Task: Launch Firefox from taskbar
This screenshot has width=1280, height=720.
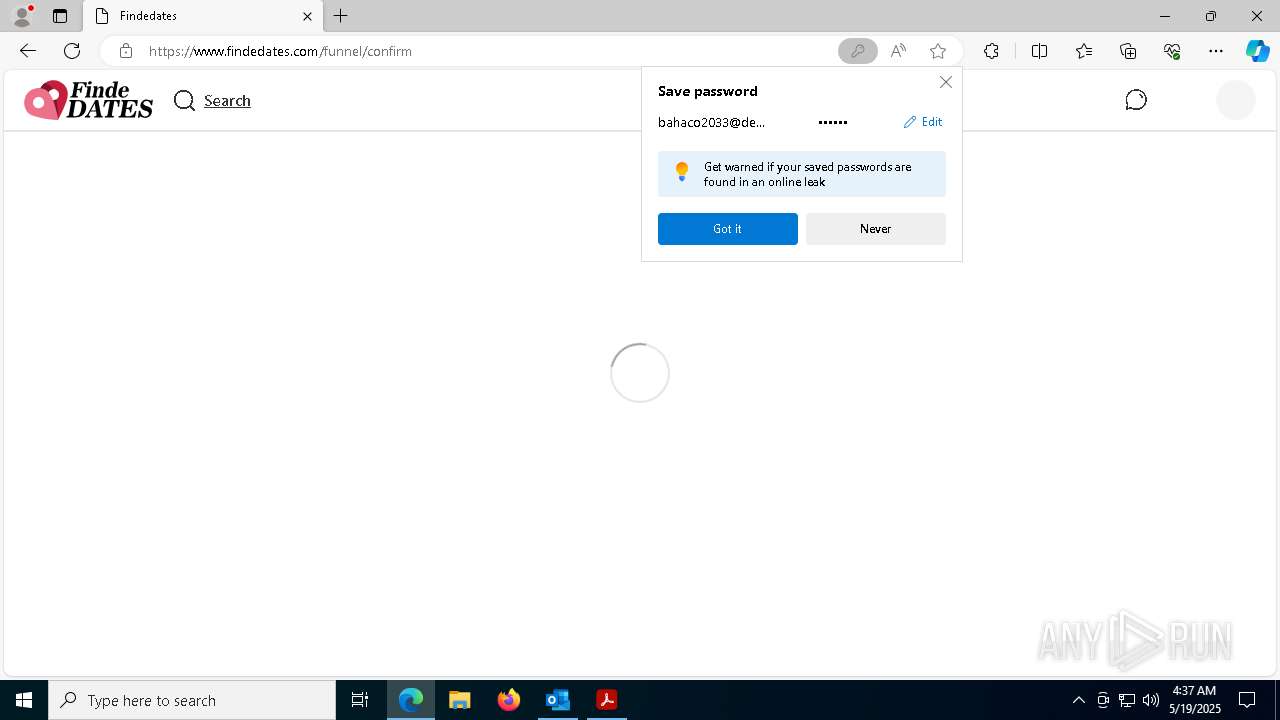Action: coord(509,700)
